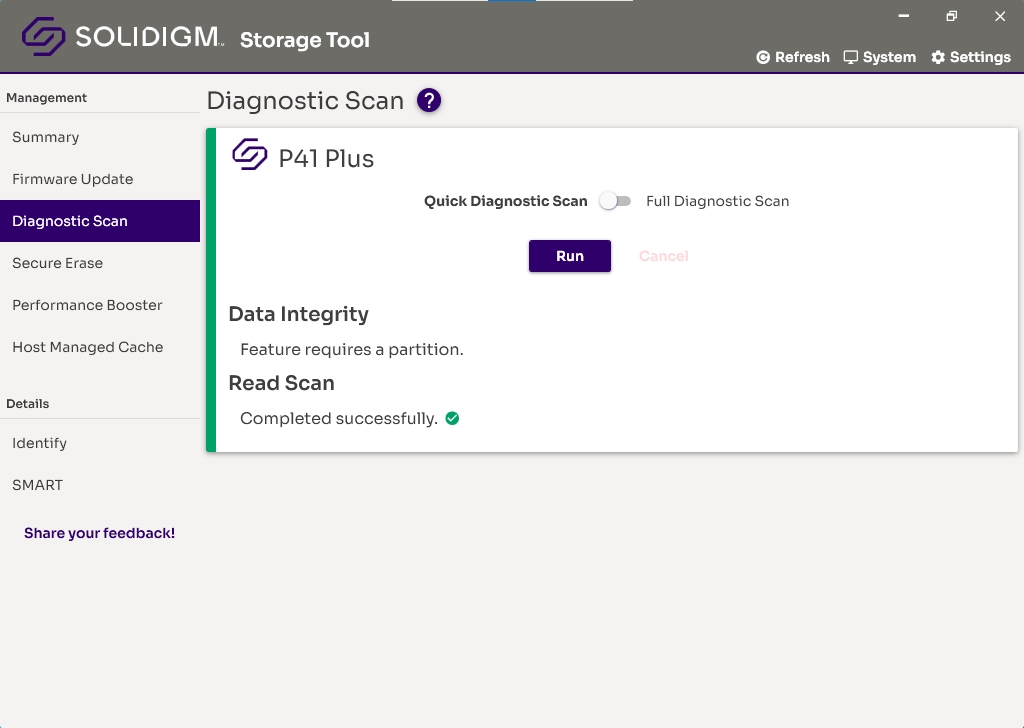1024x728 pixels.
Task: Click the Management section header
Action: [46, 98]
